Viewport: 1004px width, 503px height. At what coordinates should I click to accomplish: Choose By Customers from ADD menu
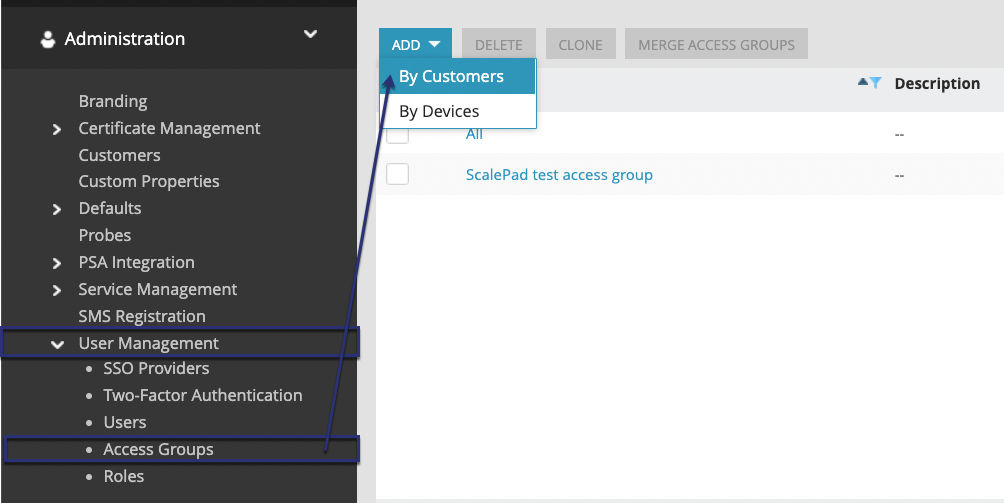pos(457,76)
